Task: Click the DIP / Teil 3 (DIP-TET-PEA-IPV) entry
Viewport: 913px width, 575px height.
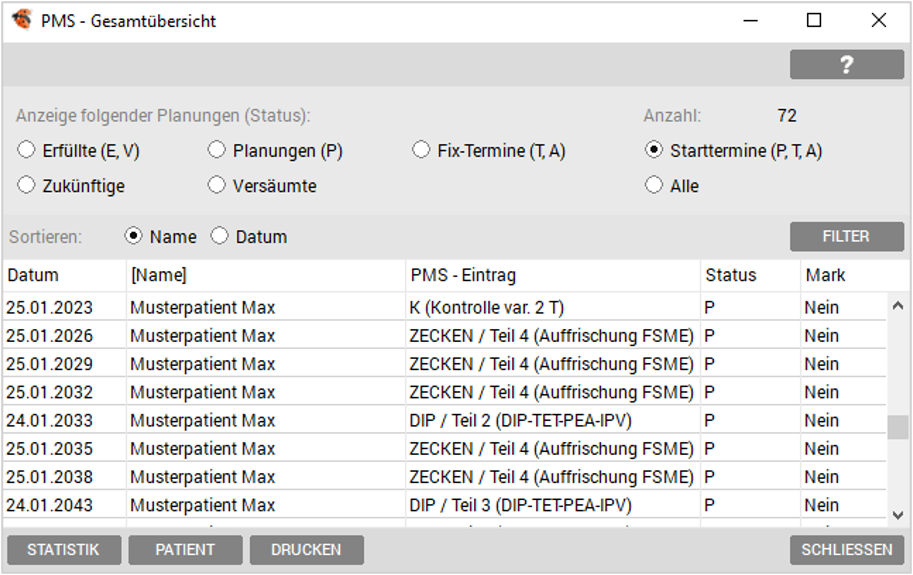Action: 521,505
